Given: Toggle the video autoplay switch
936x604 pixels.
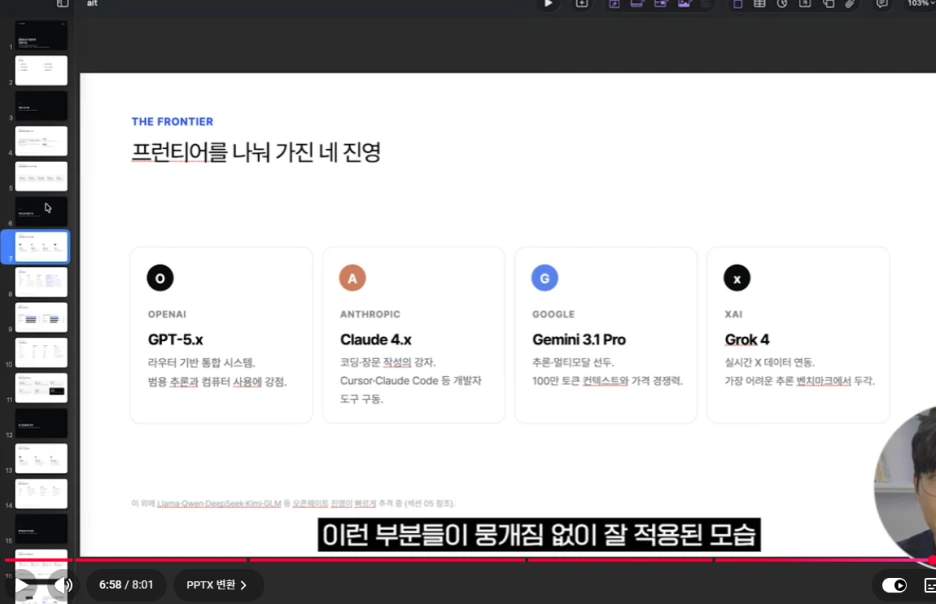Looking at the screenshot, I should pyautogui.click(x=894, y=585).
